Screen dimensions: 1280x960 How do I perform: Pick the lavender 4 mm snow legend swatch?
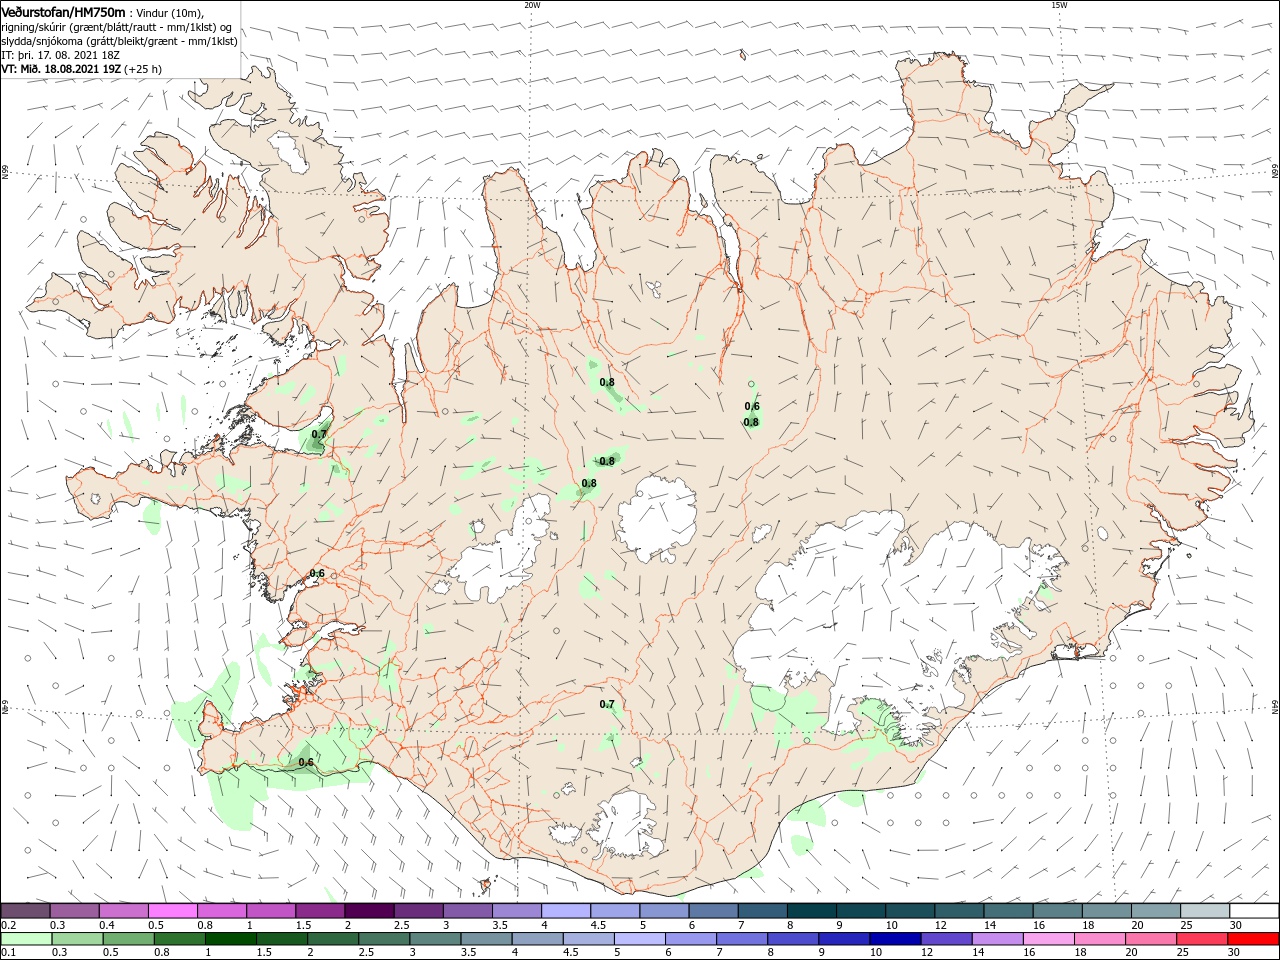566,911
